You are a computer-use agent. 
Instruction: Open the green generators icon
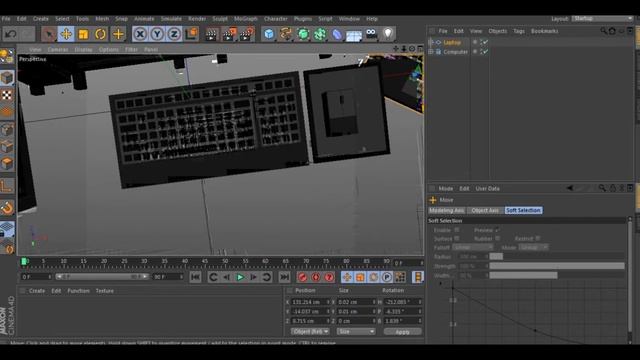coord(303,34)
